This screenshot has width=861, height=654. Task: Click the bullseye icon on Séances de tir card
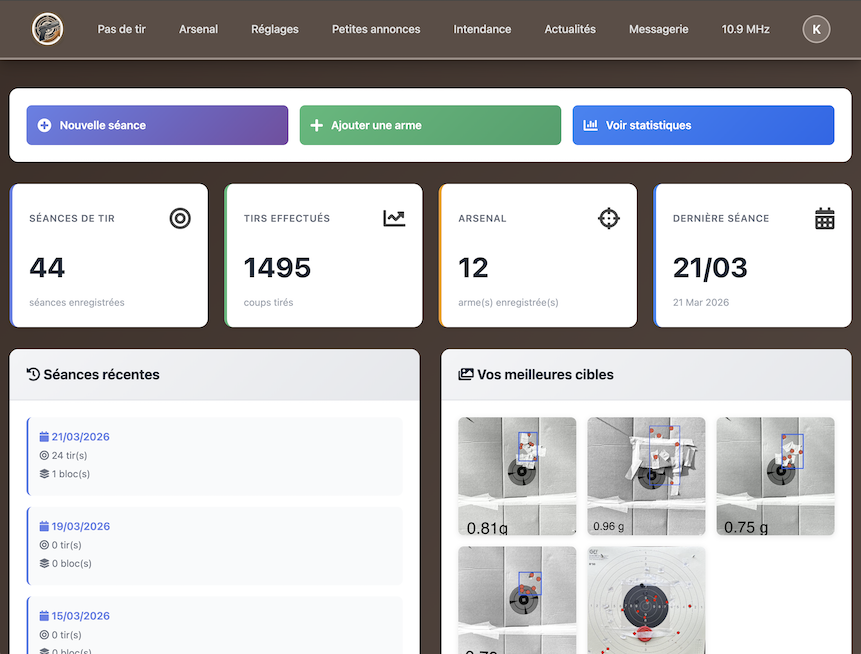click(x=180, y=219)
